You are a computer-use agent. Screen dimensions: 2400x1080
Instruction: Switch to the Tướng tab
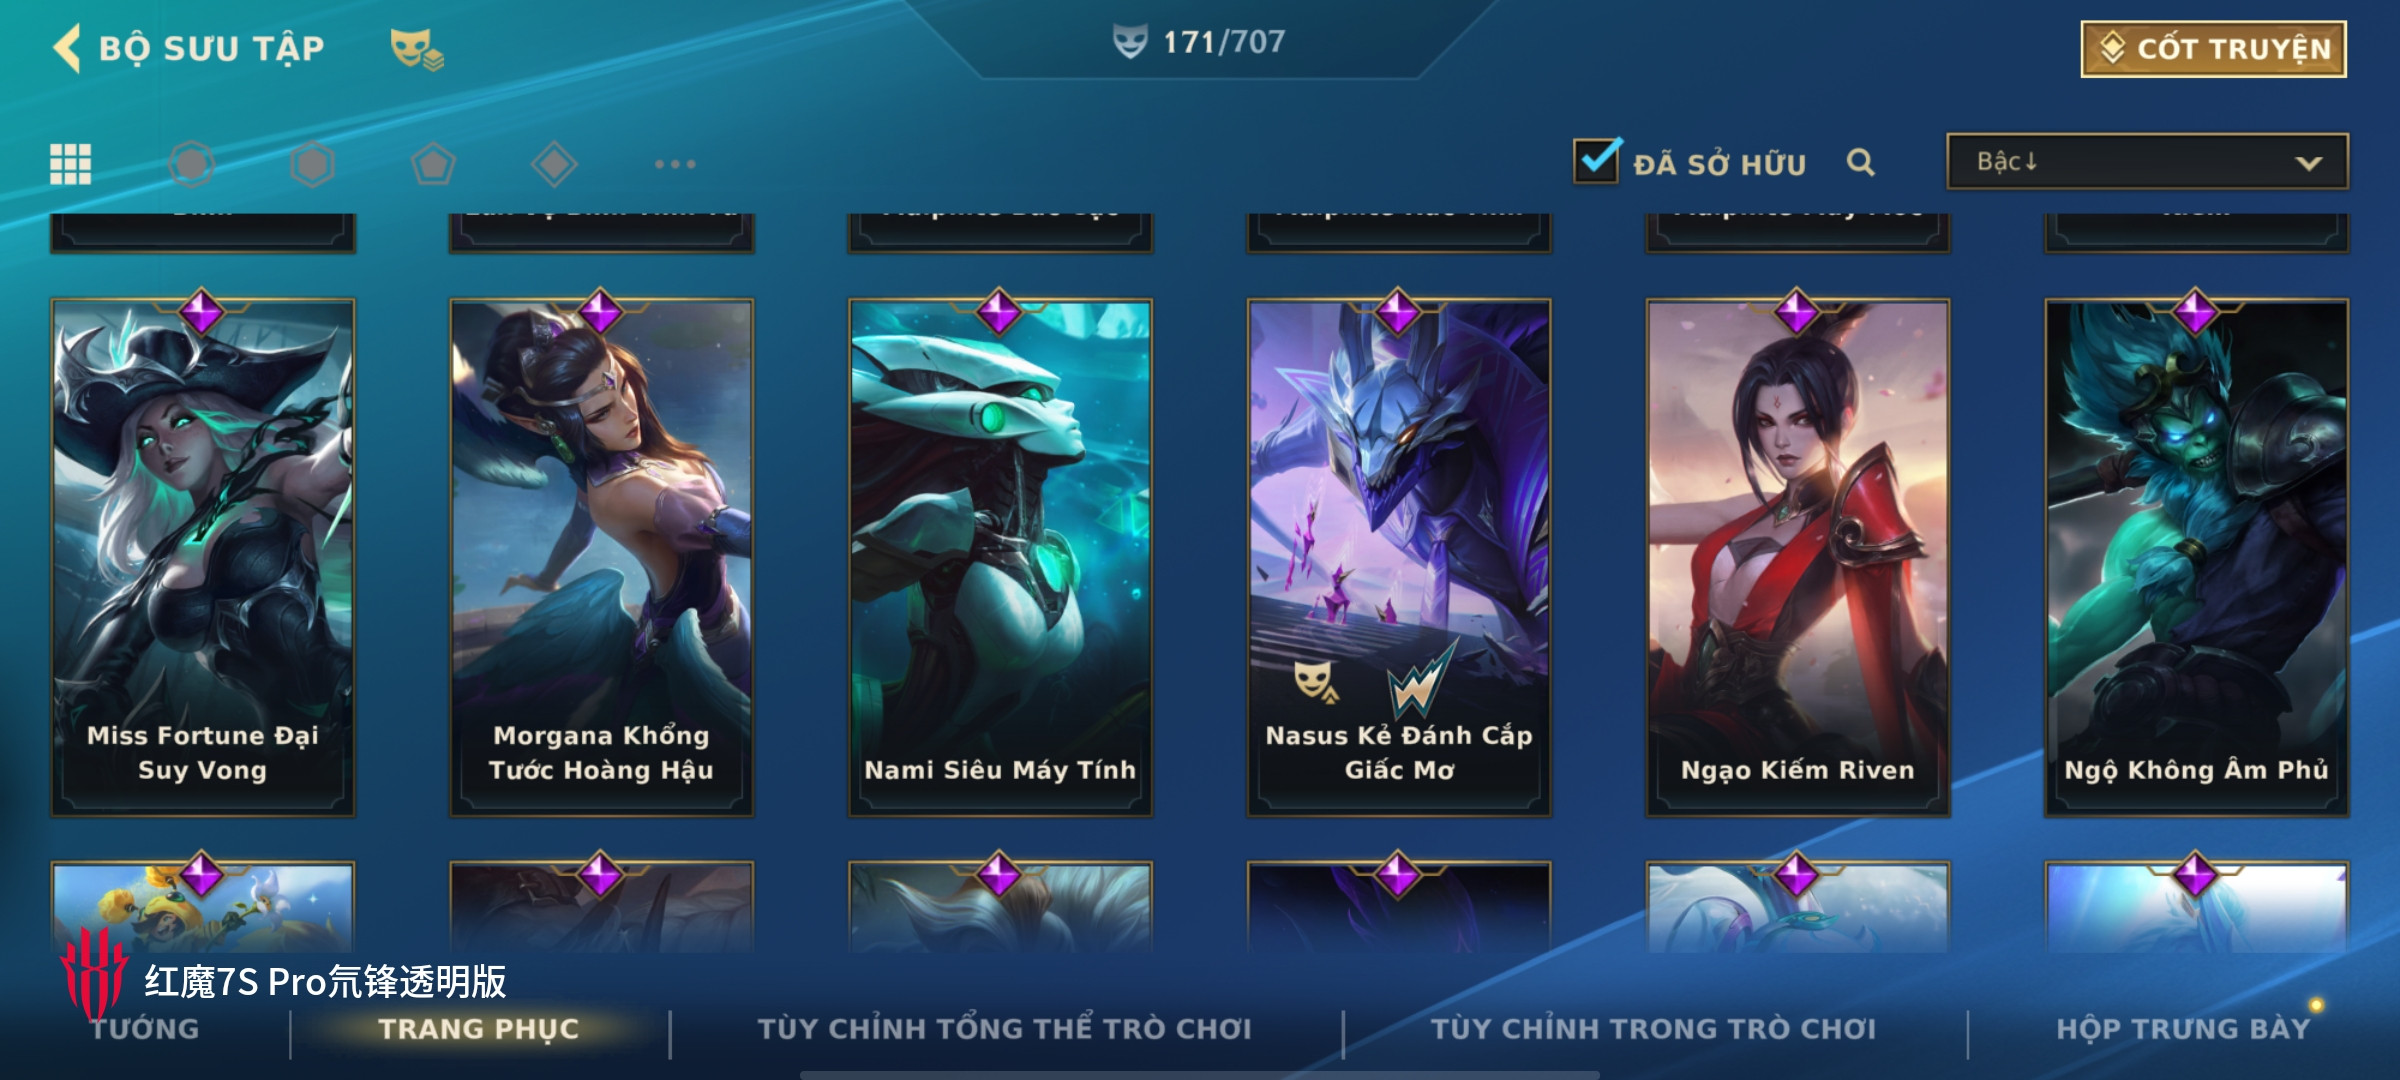pyautogui.click(x=145, y=1029)
